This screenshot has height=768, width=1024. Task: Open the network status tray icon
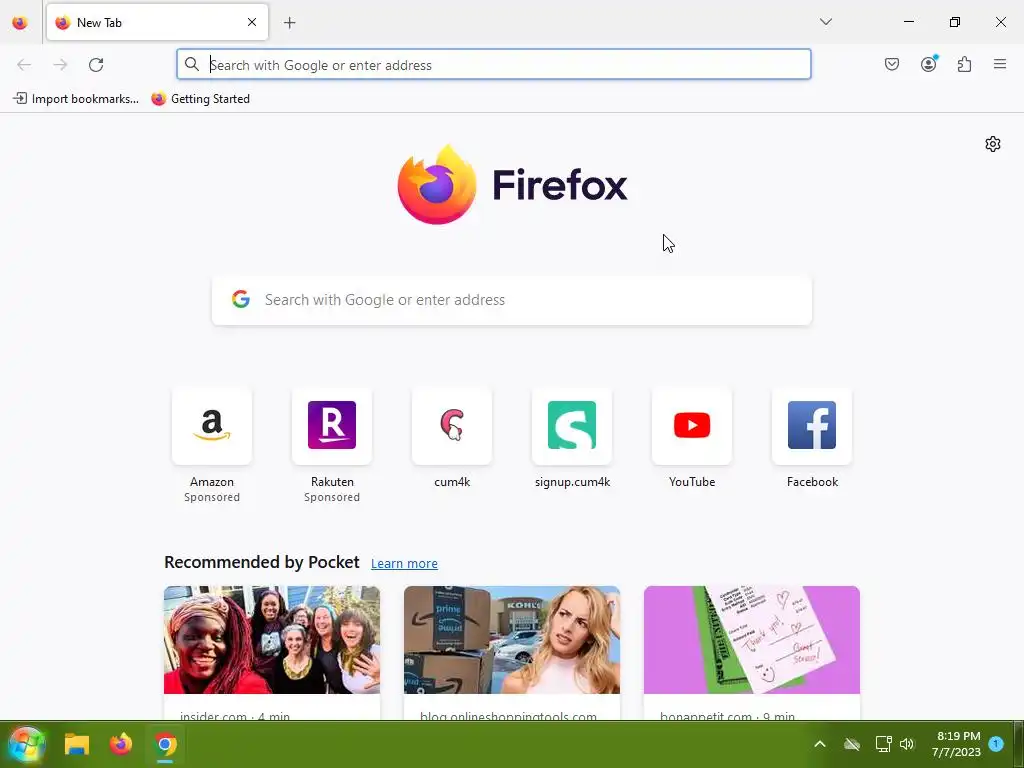pos(883,744)
